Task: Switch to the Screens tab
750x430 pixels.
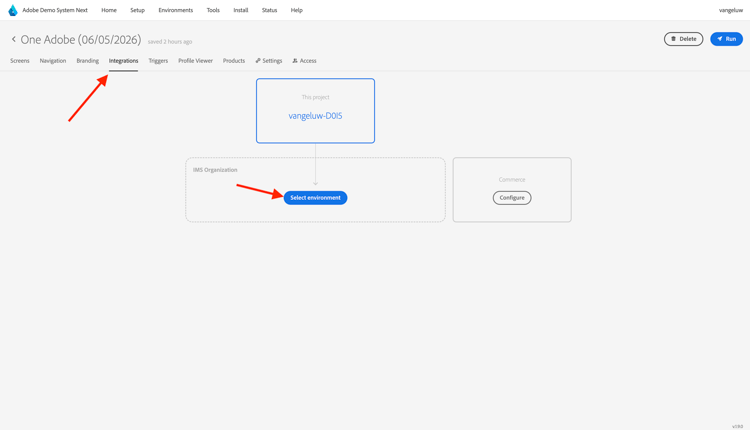Action: 20,61
